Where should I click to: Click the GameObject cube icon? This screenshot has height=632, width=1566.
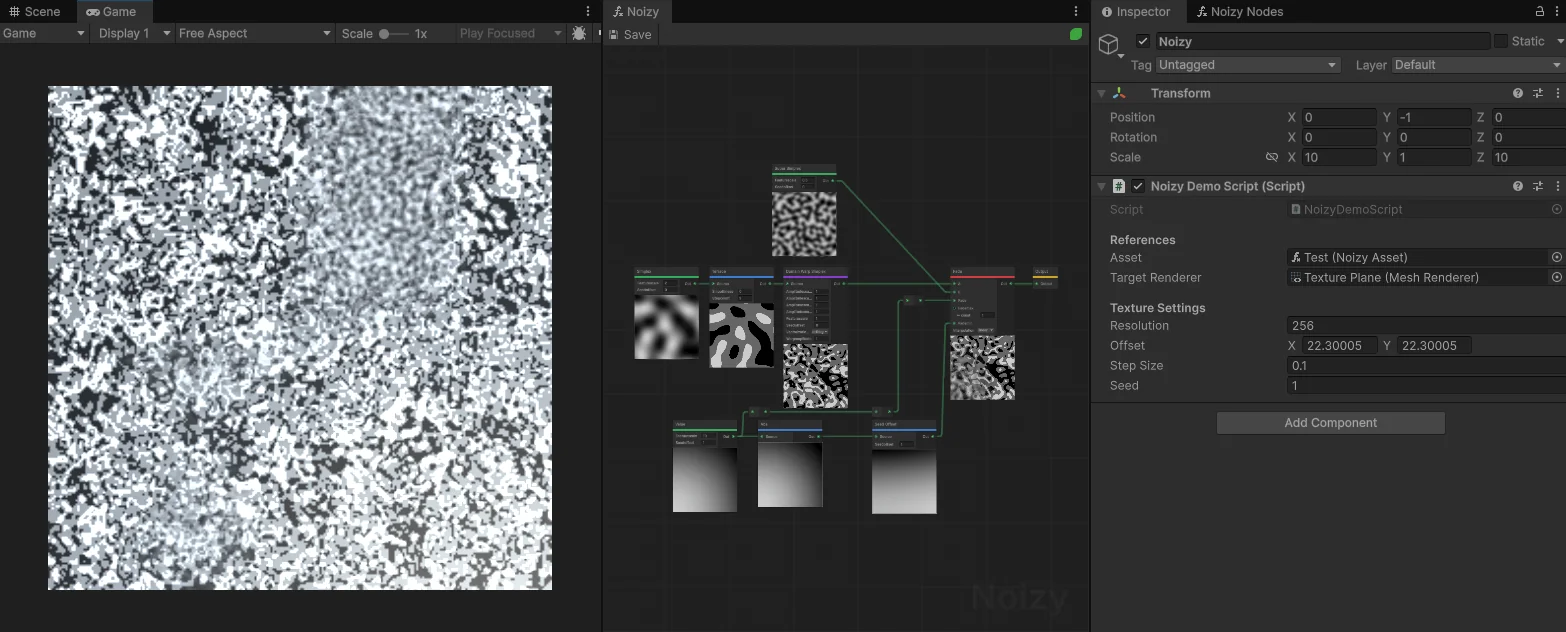tap(1108, 44)
